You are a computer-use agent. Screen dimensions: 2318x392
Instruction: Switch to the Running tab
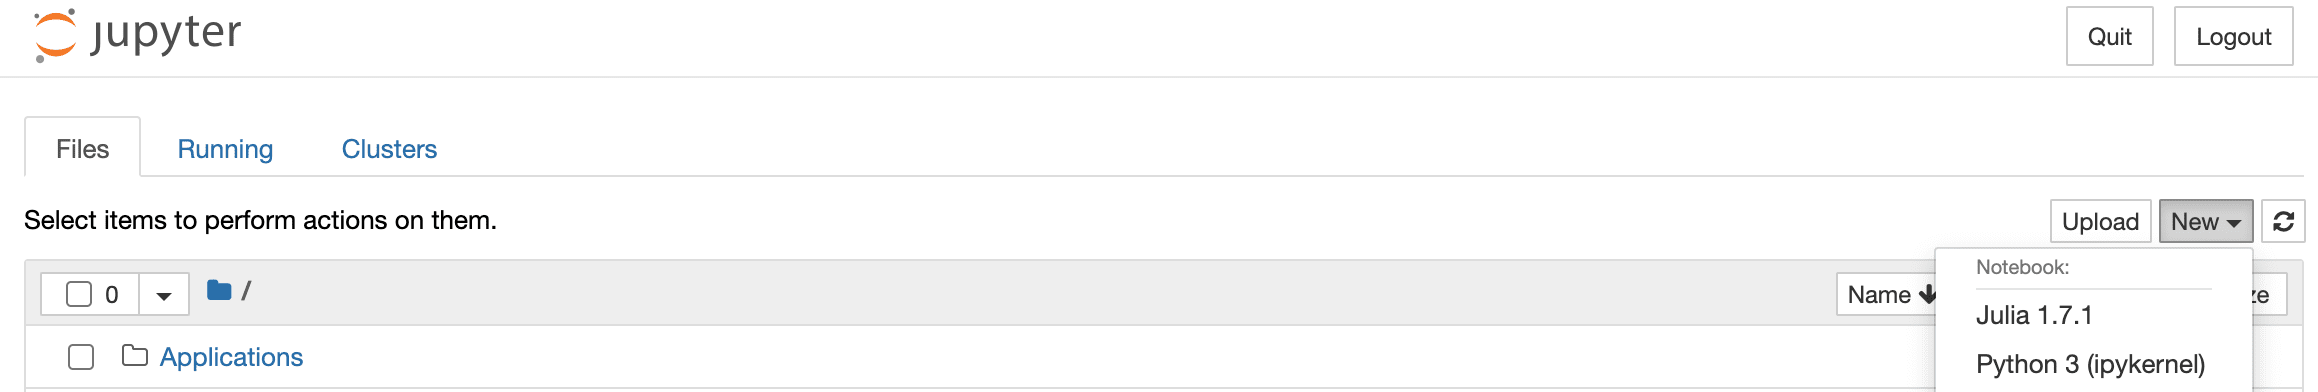(x=225, y=149)
